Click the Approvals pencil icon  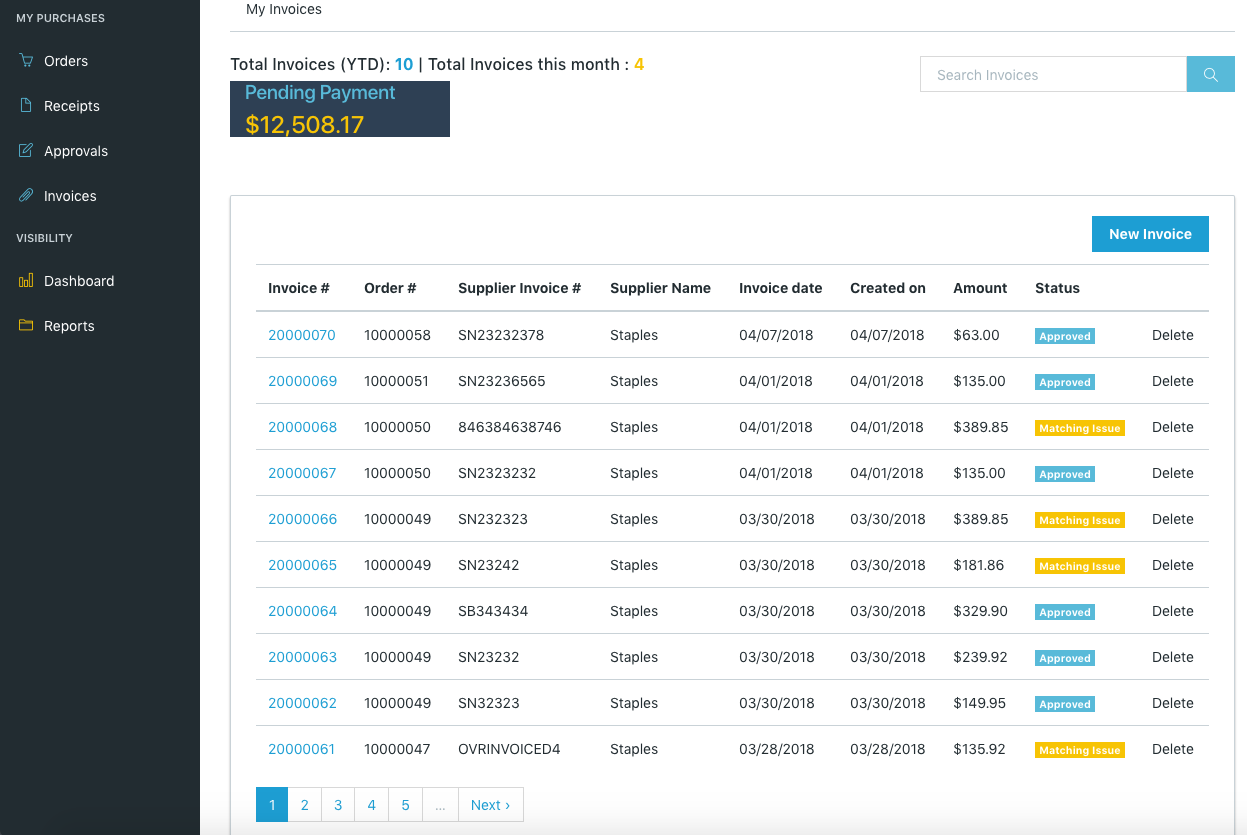(x=26, y=151)
